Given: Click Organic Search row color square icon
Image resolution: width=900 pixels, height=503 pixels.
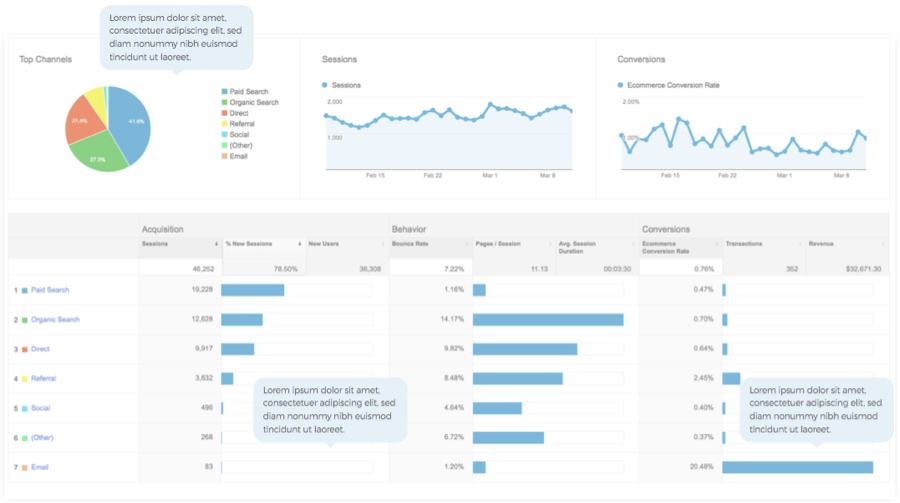Looking at the screenshot, I should 25,320.
